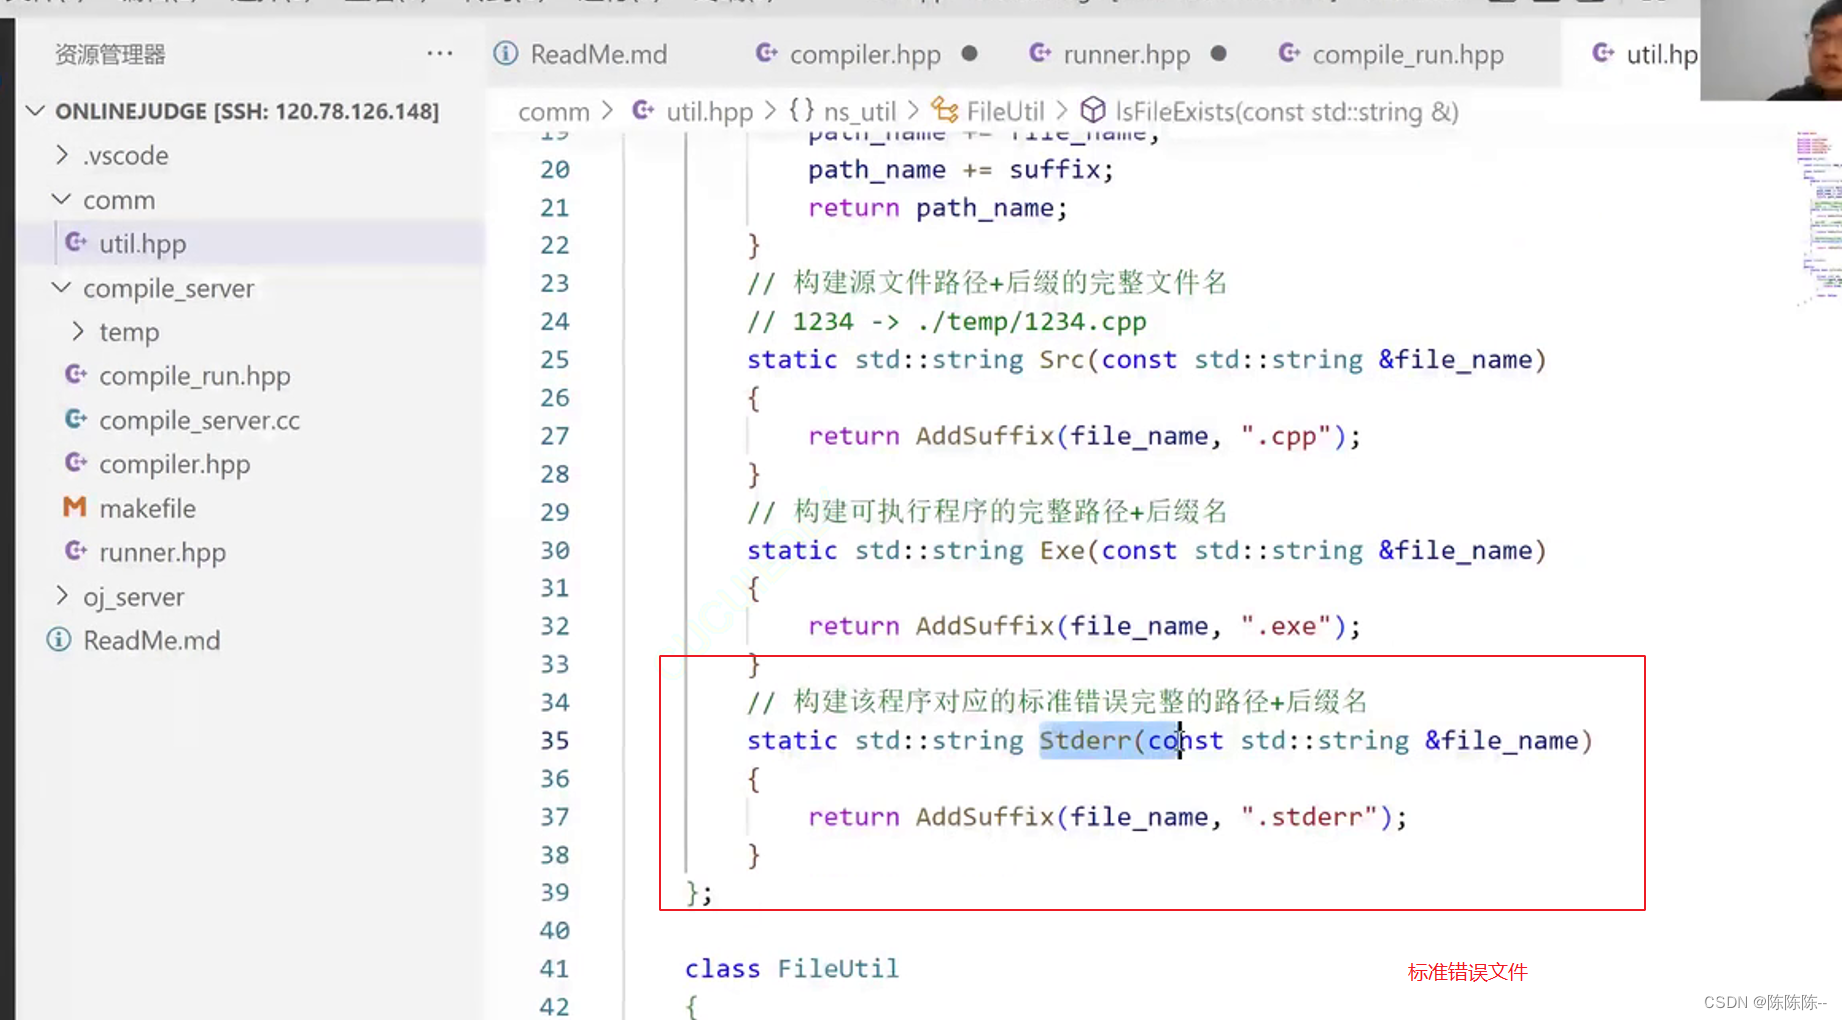This screenshot has width=1842, height=1020.
Task: Click the info icon beside explorer ReadMe.md
Action: click(59, 639)
